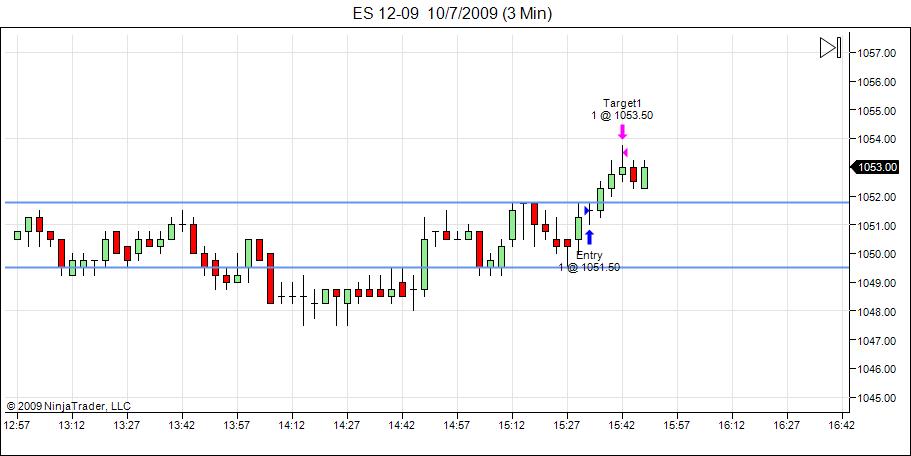Click the 1046.00 price axis label

[876, 369]
